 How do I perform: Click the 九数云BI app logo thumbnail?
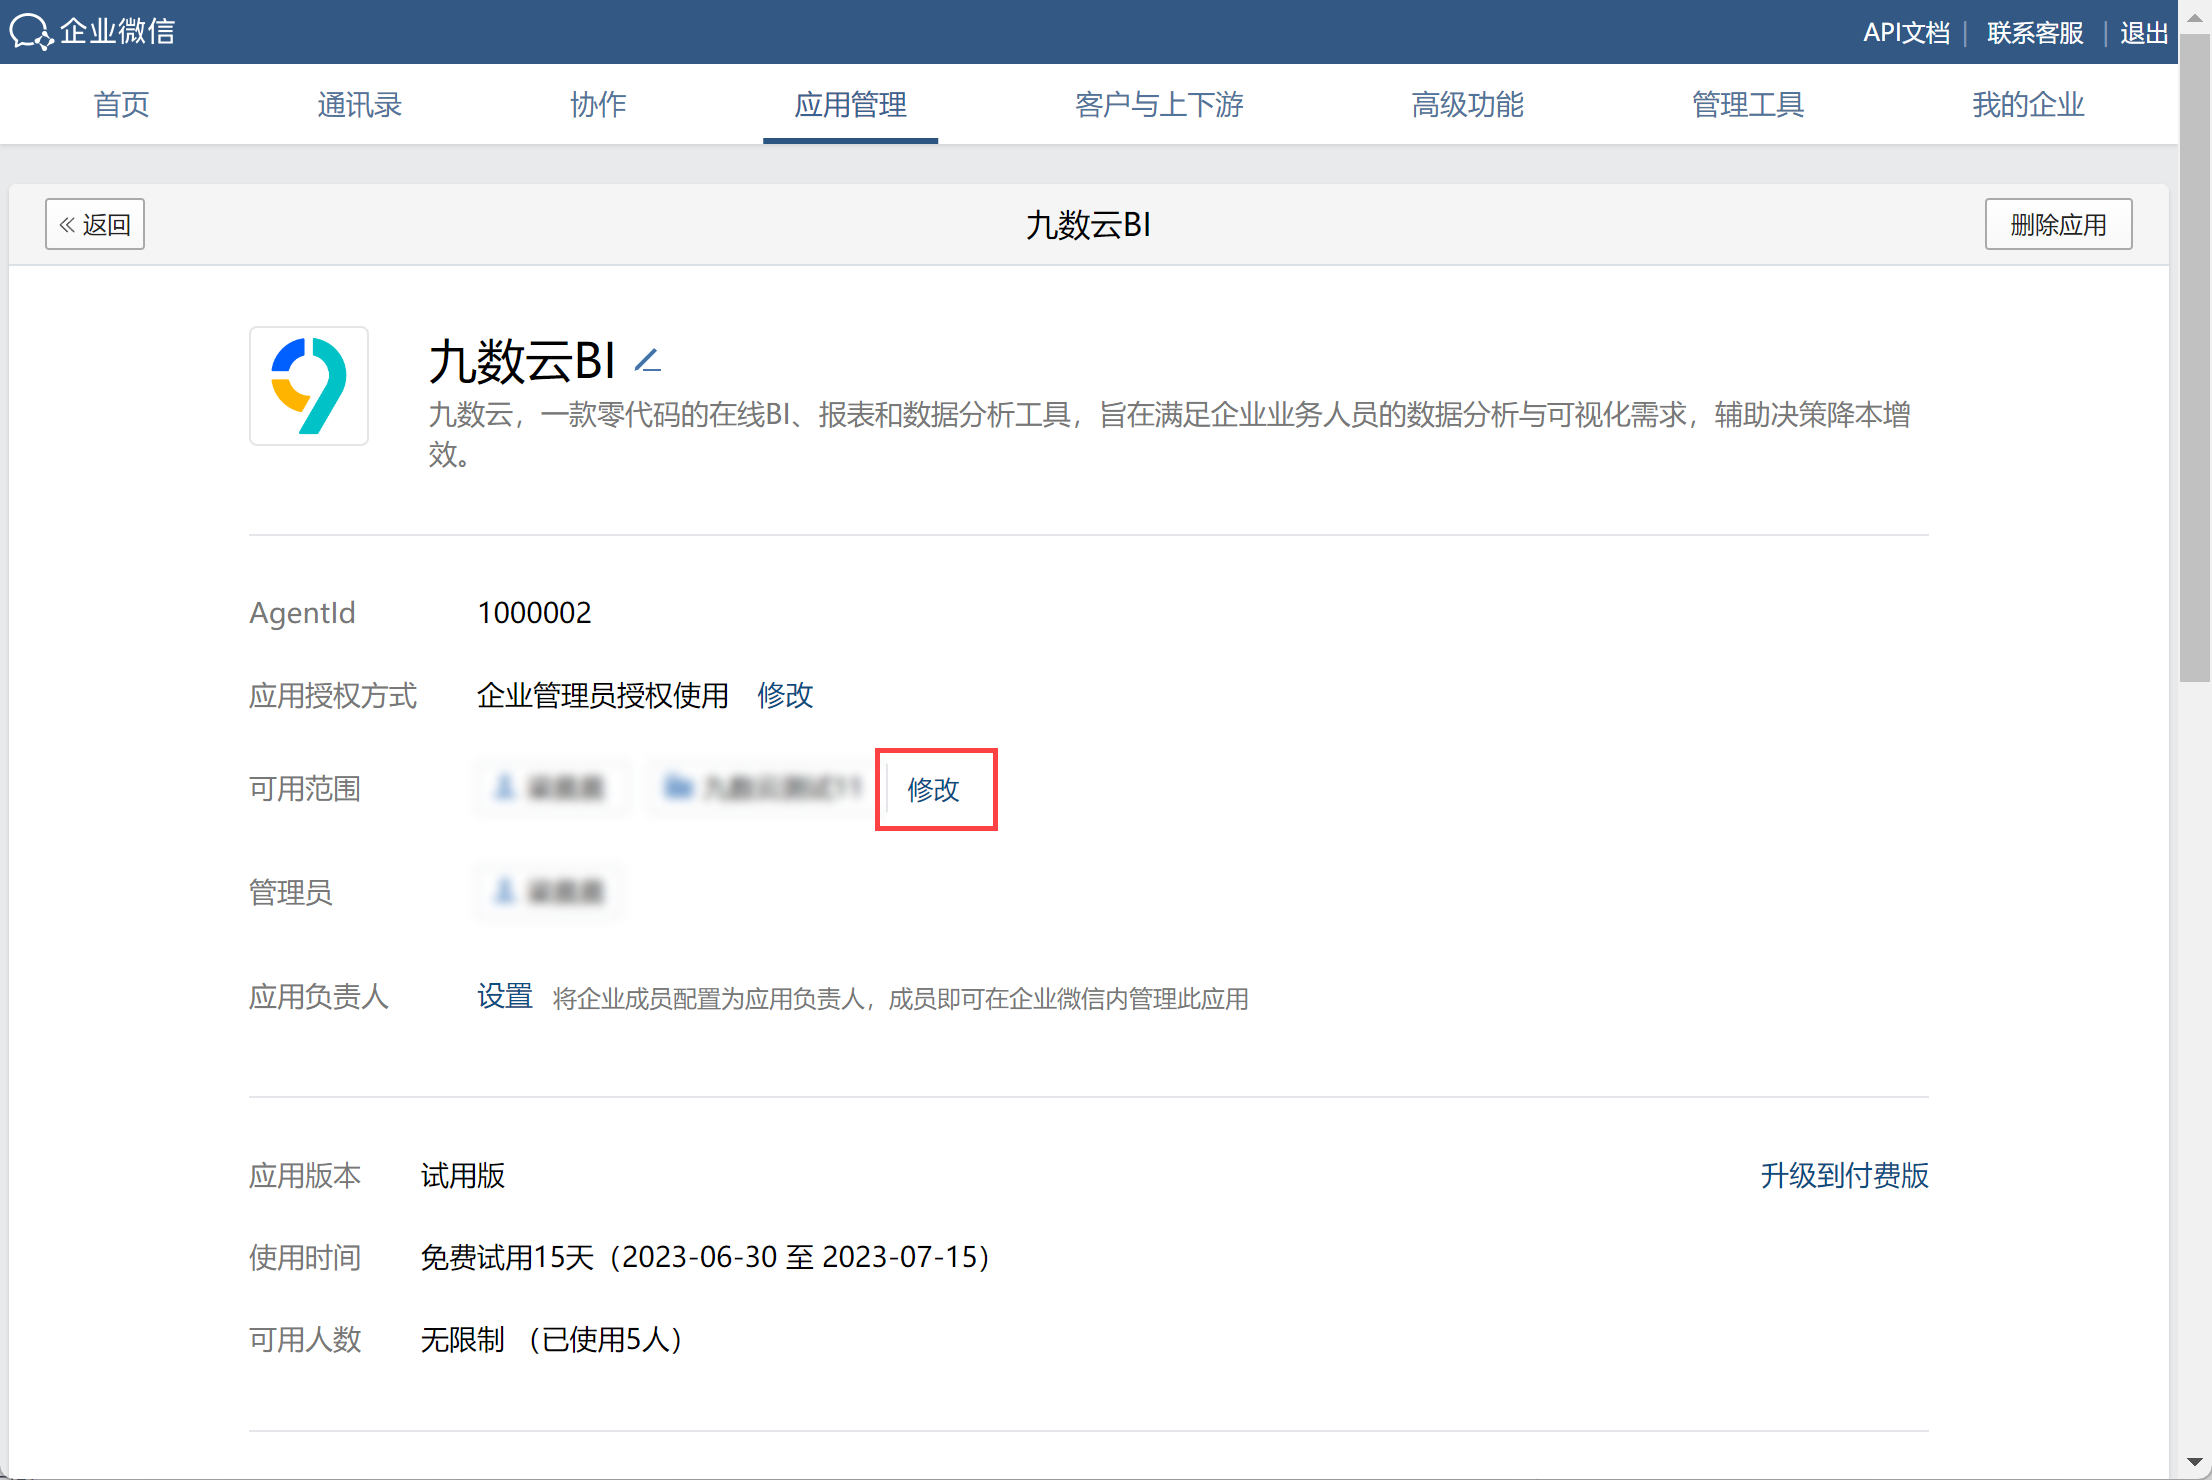click(x=309, y=386)
